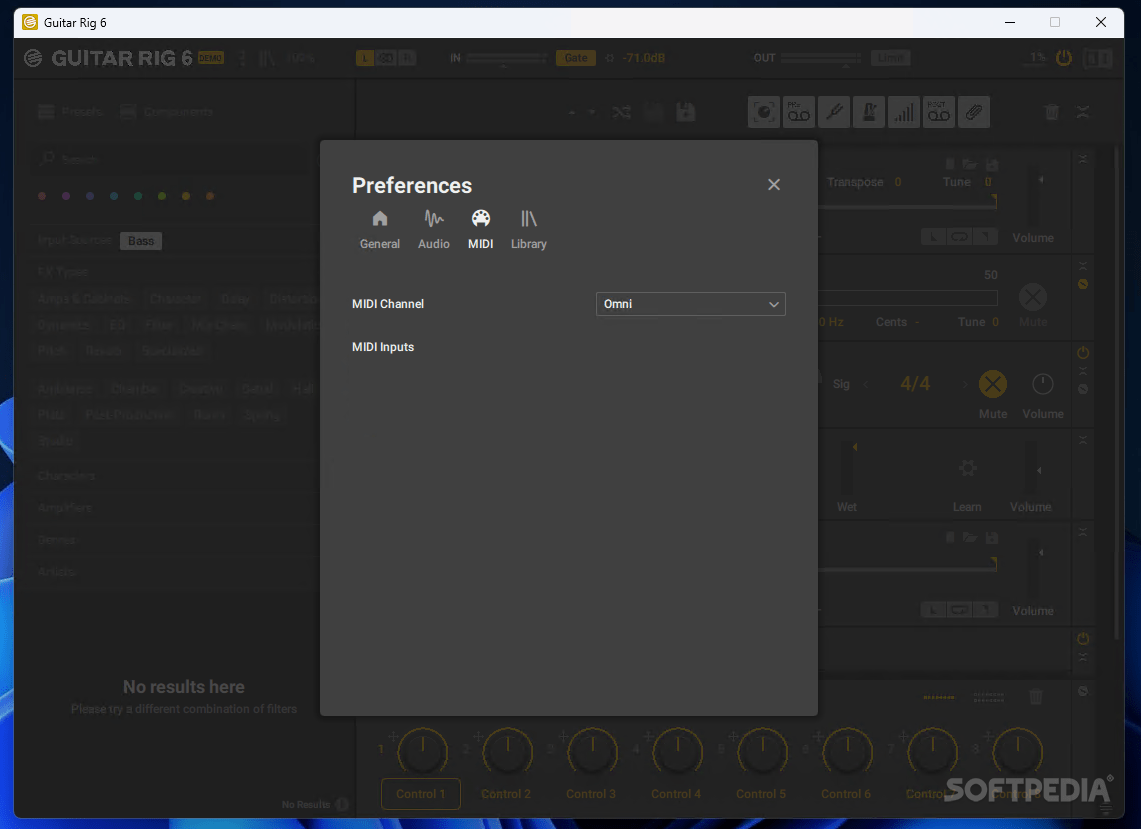Image resolution: width=1141 pixels, height=829 pixels.
Task: Select the Control 3 macro button
Action: click(591, 794)
